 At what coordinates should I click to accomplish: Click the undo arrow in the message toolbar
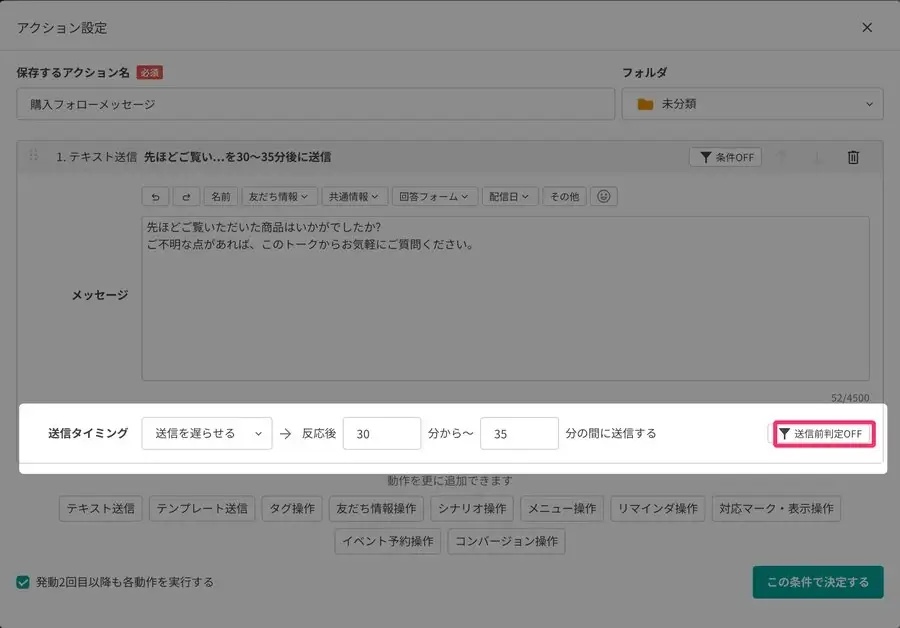tap(155, 196)
